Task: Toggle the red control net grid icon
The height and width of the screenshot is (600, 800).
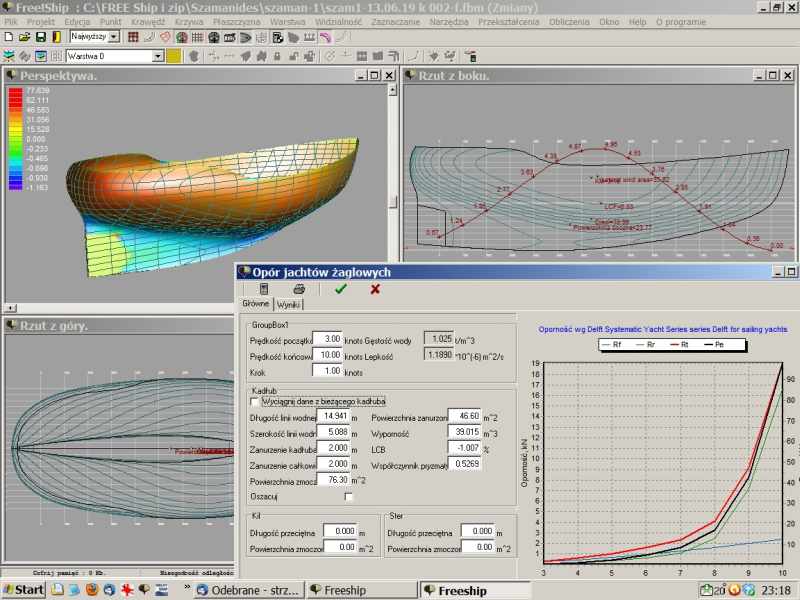Action: [x=133, y=37]
